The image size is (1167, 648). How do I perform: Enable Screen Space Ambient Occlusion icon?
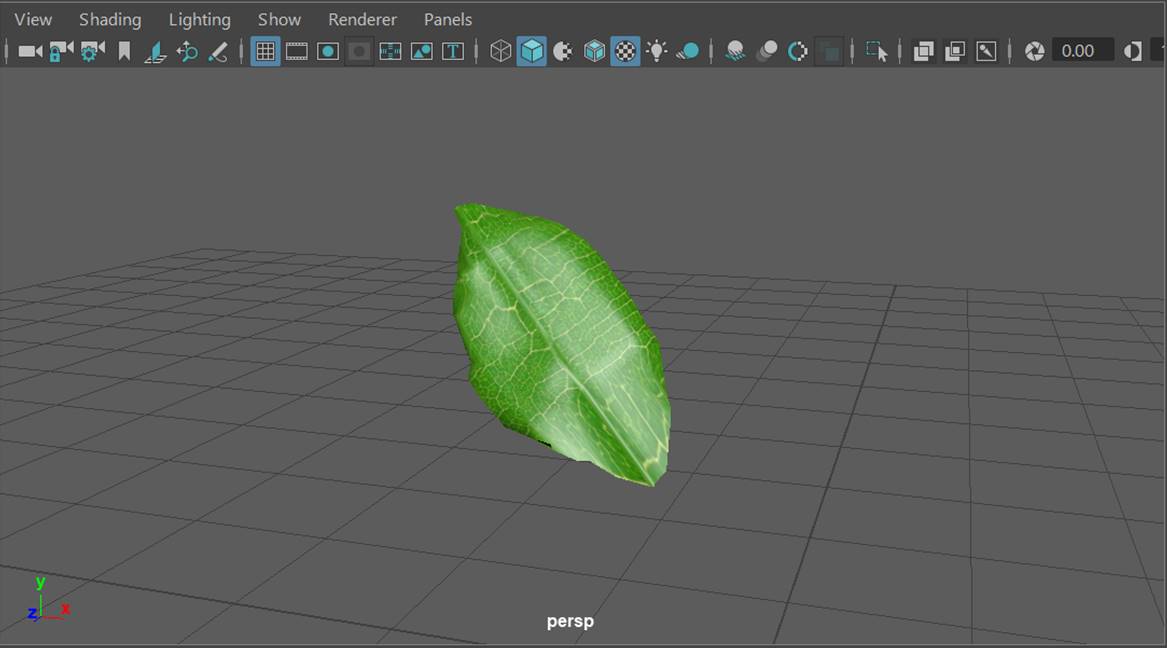coord(735,51)
